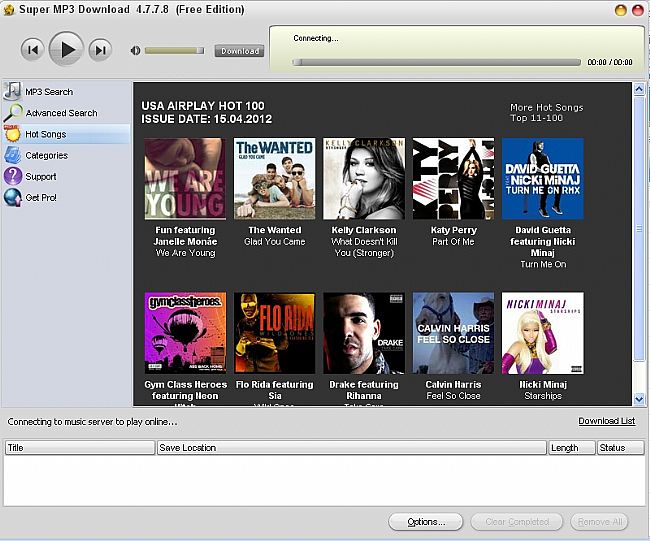
Task: Open the MP3 Search label
Action: tap(49, 92)
